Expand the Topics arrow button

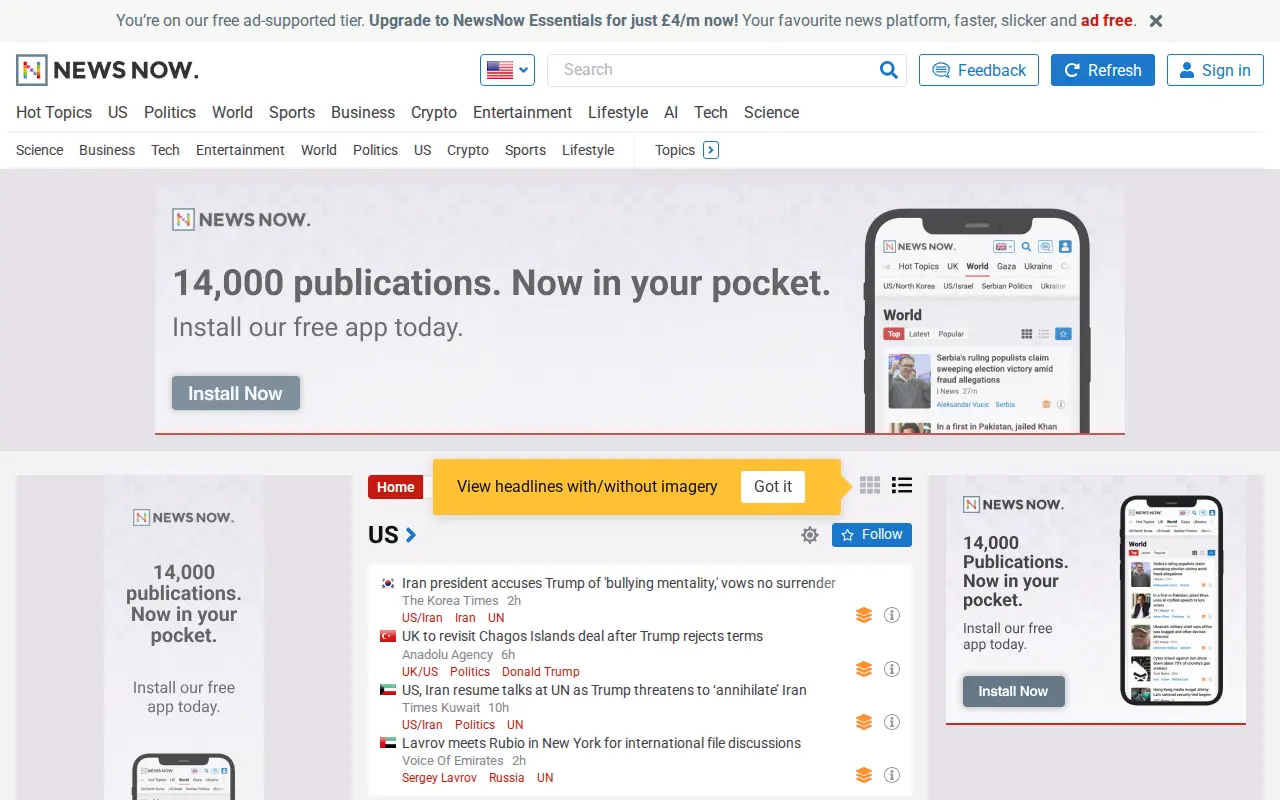tap(711, 150)
